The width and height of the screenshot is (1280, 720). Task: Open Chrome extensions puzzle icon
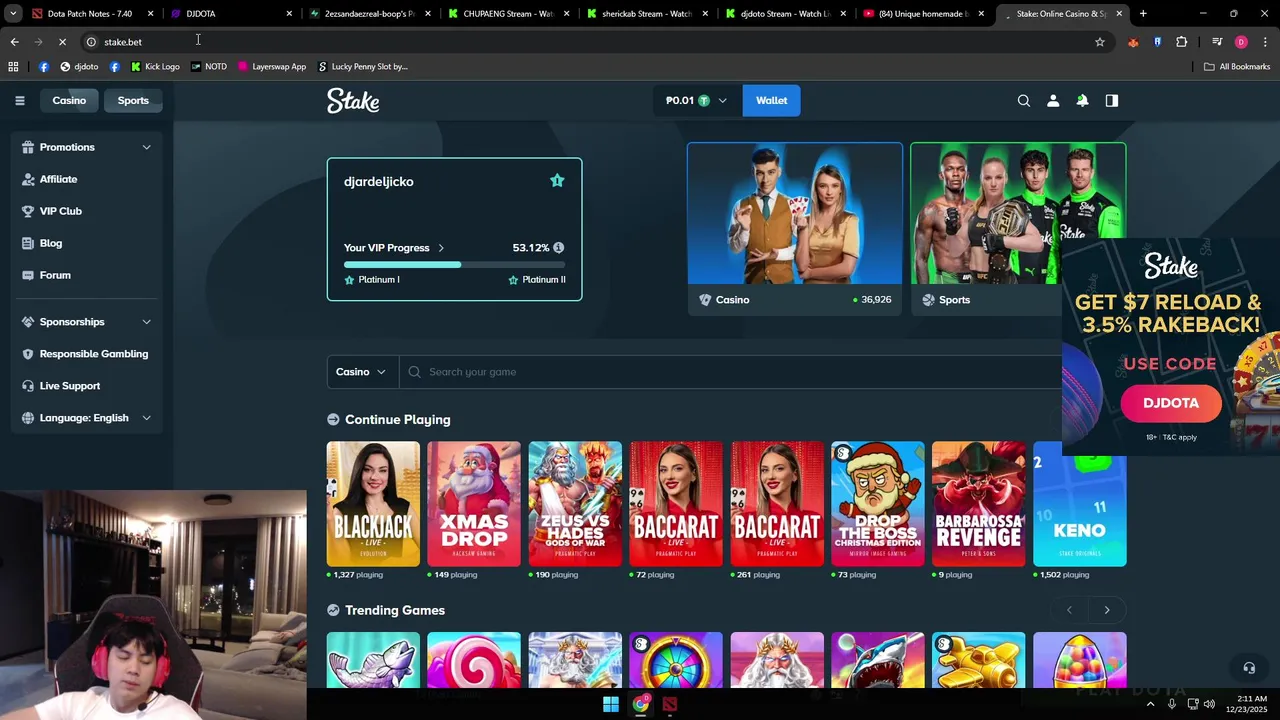coord(1181,42)
